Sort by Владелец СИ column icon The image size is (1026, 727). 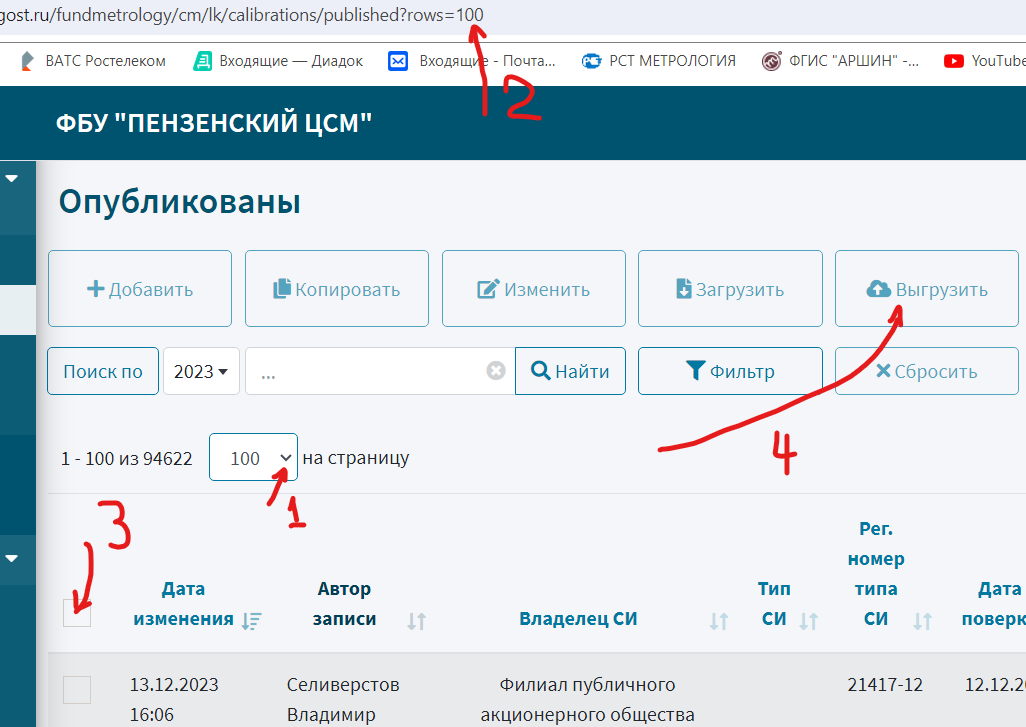pyautogui.click(x=718, y=620)
